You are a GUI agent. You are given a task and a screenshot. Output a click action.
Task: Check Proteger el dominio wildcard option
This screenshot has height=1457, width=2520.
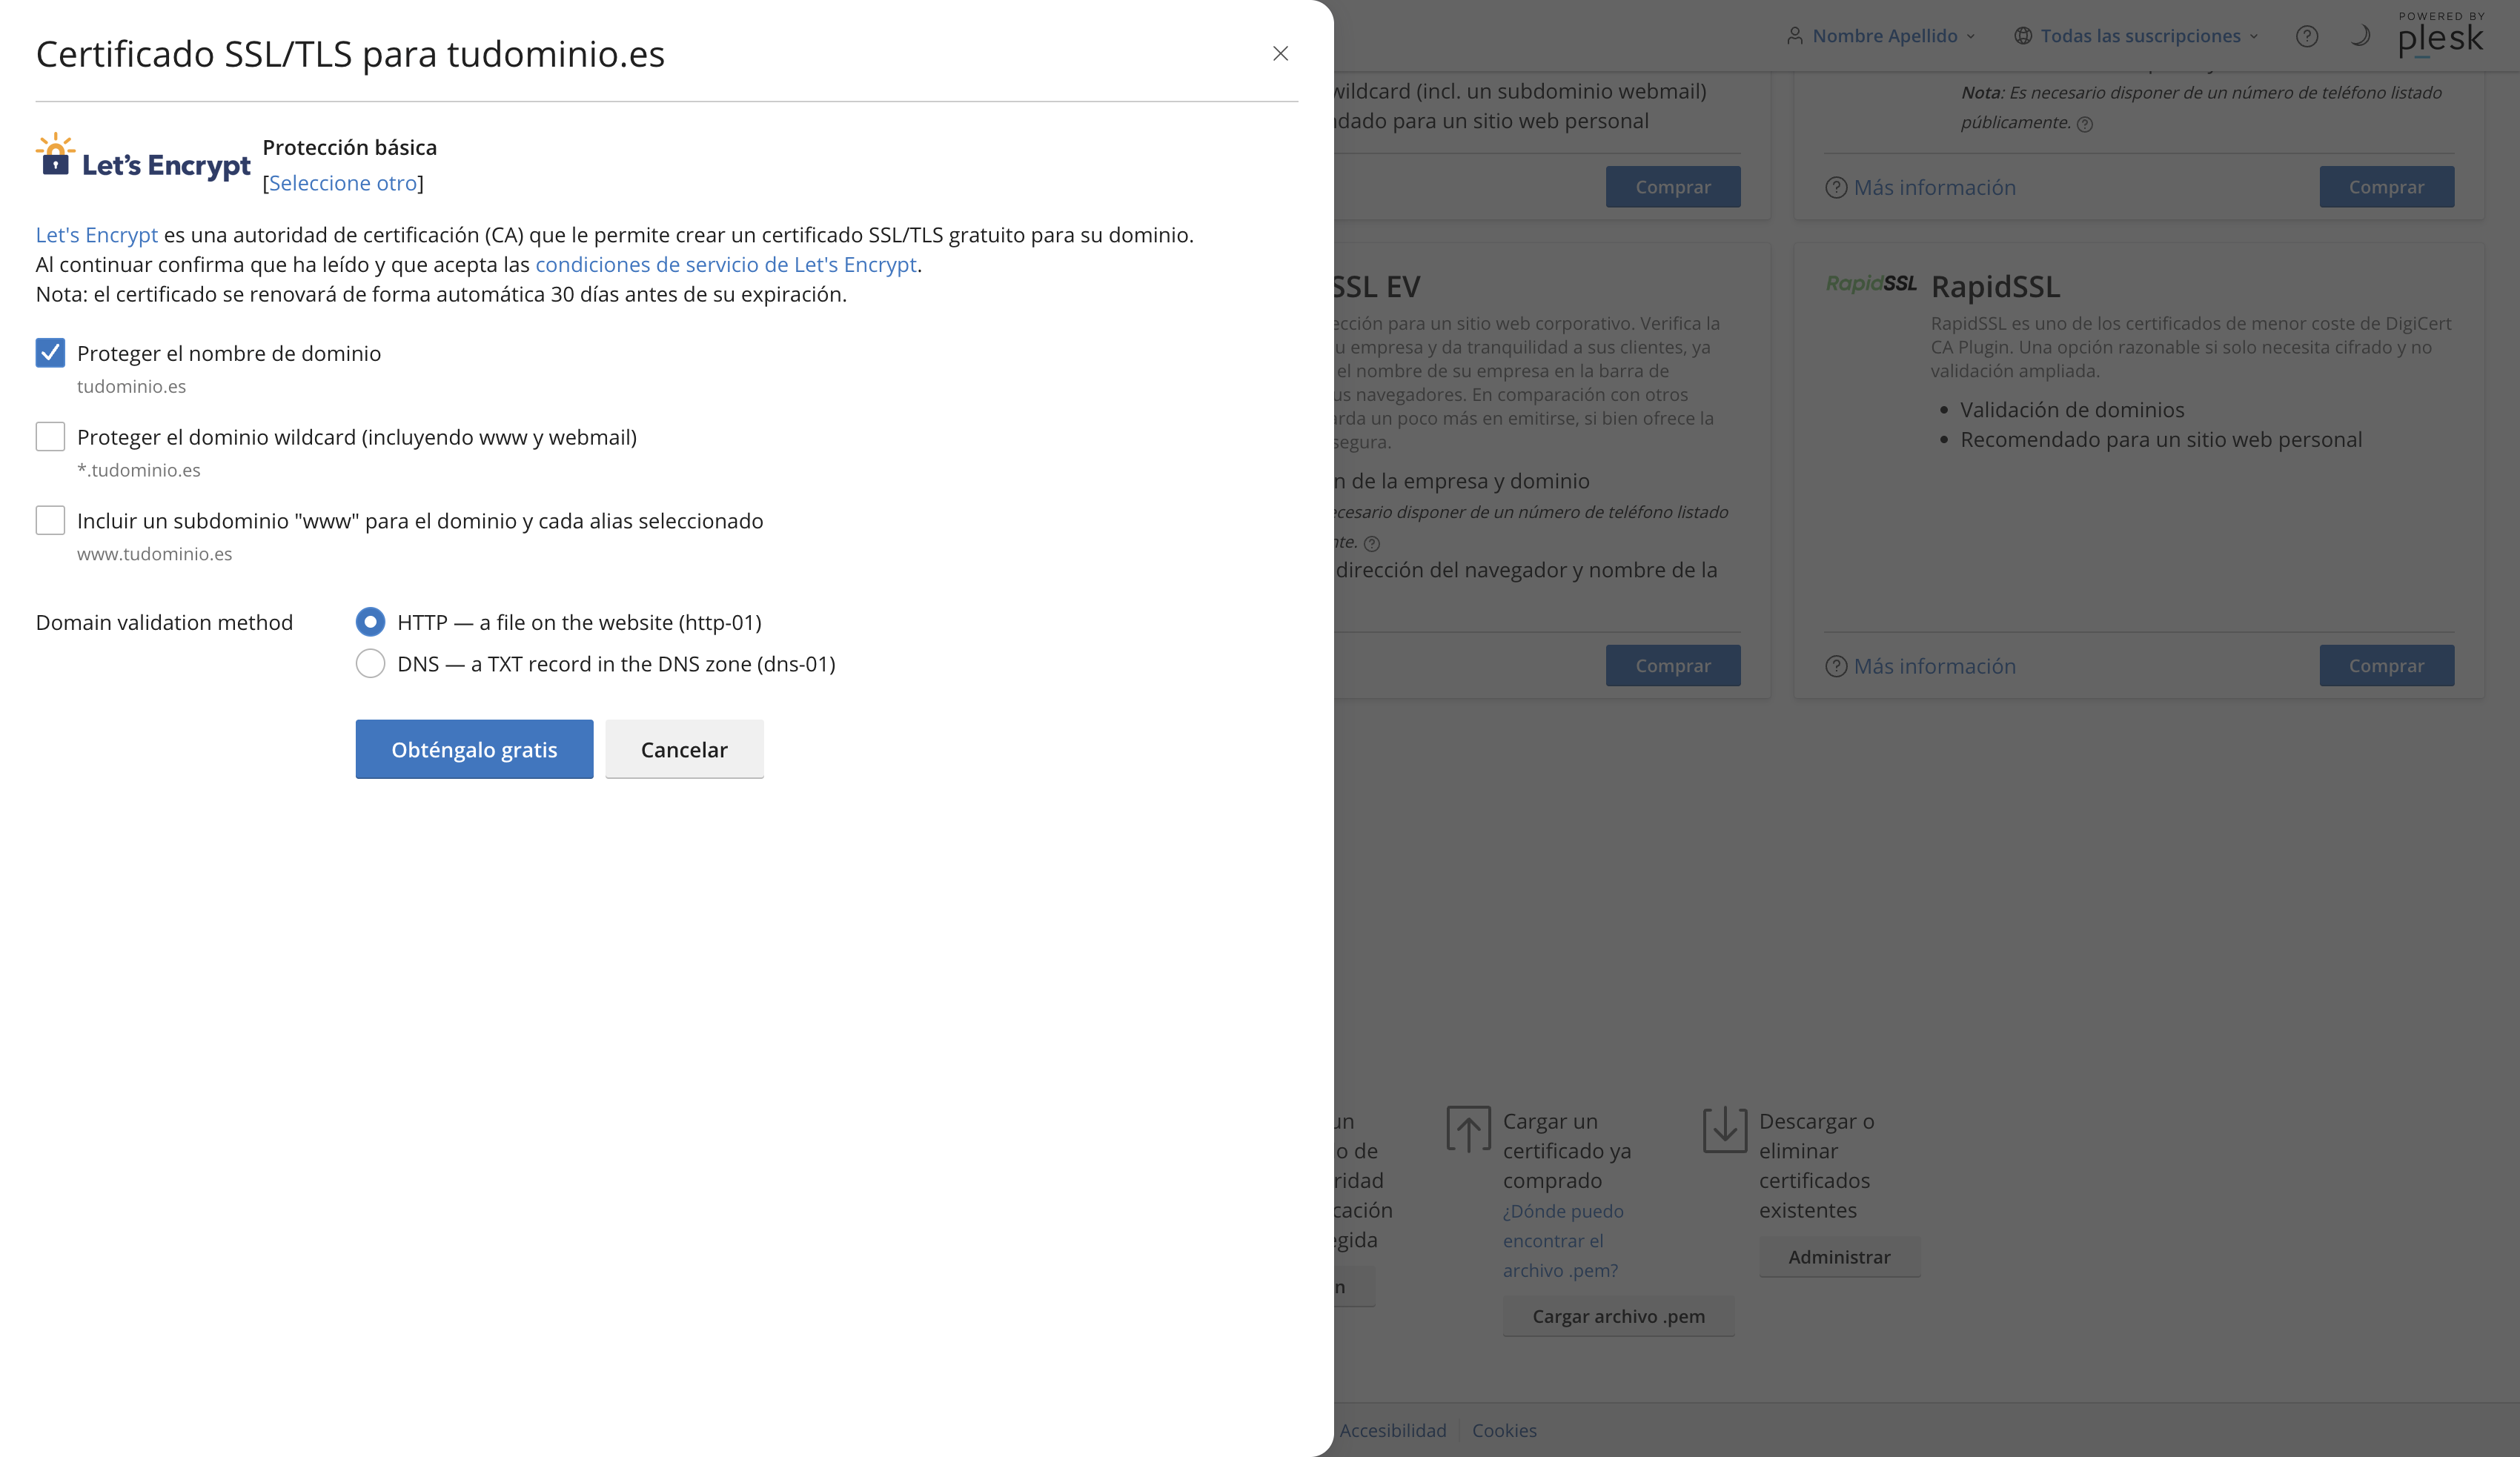[x=50, y=437]
